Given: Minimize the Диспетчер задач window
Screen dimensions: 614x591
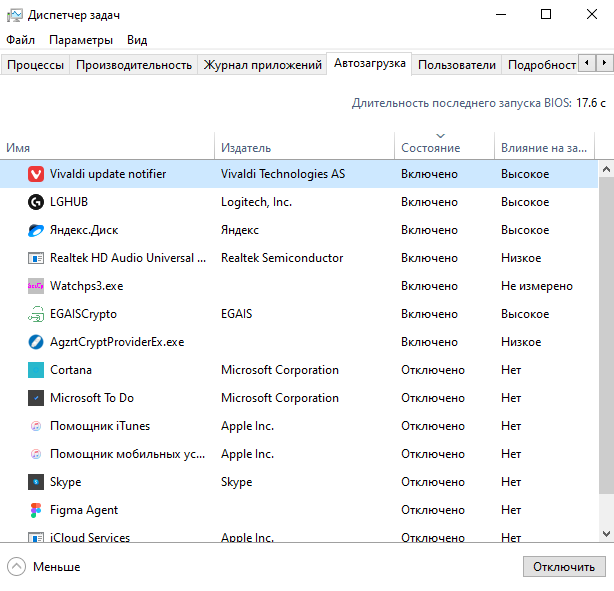Looking at the screenshot, I should [501, 15].
